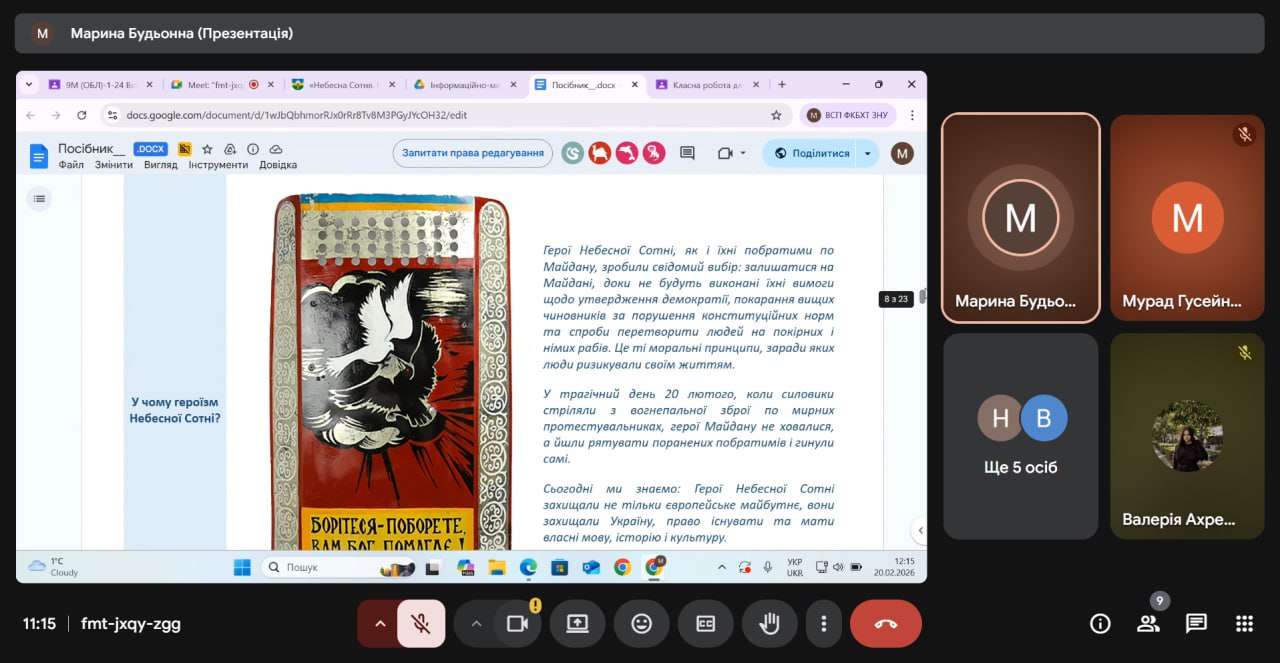Open the emoji reactions button

[x=641, y=624]
